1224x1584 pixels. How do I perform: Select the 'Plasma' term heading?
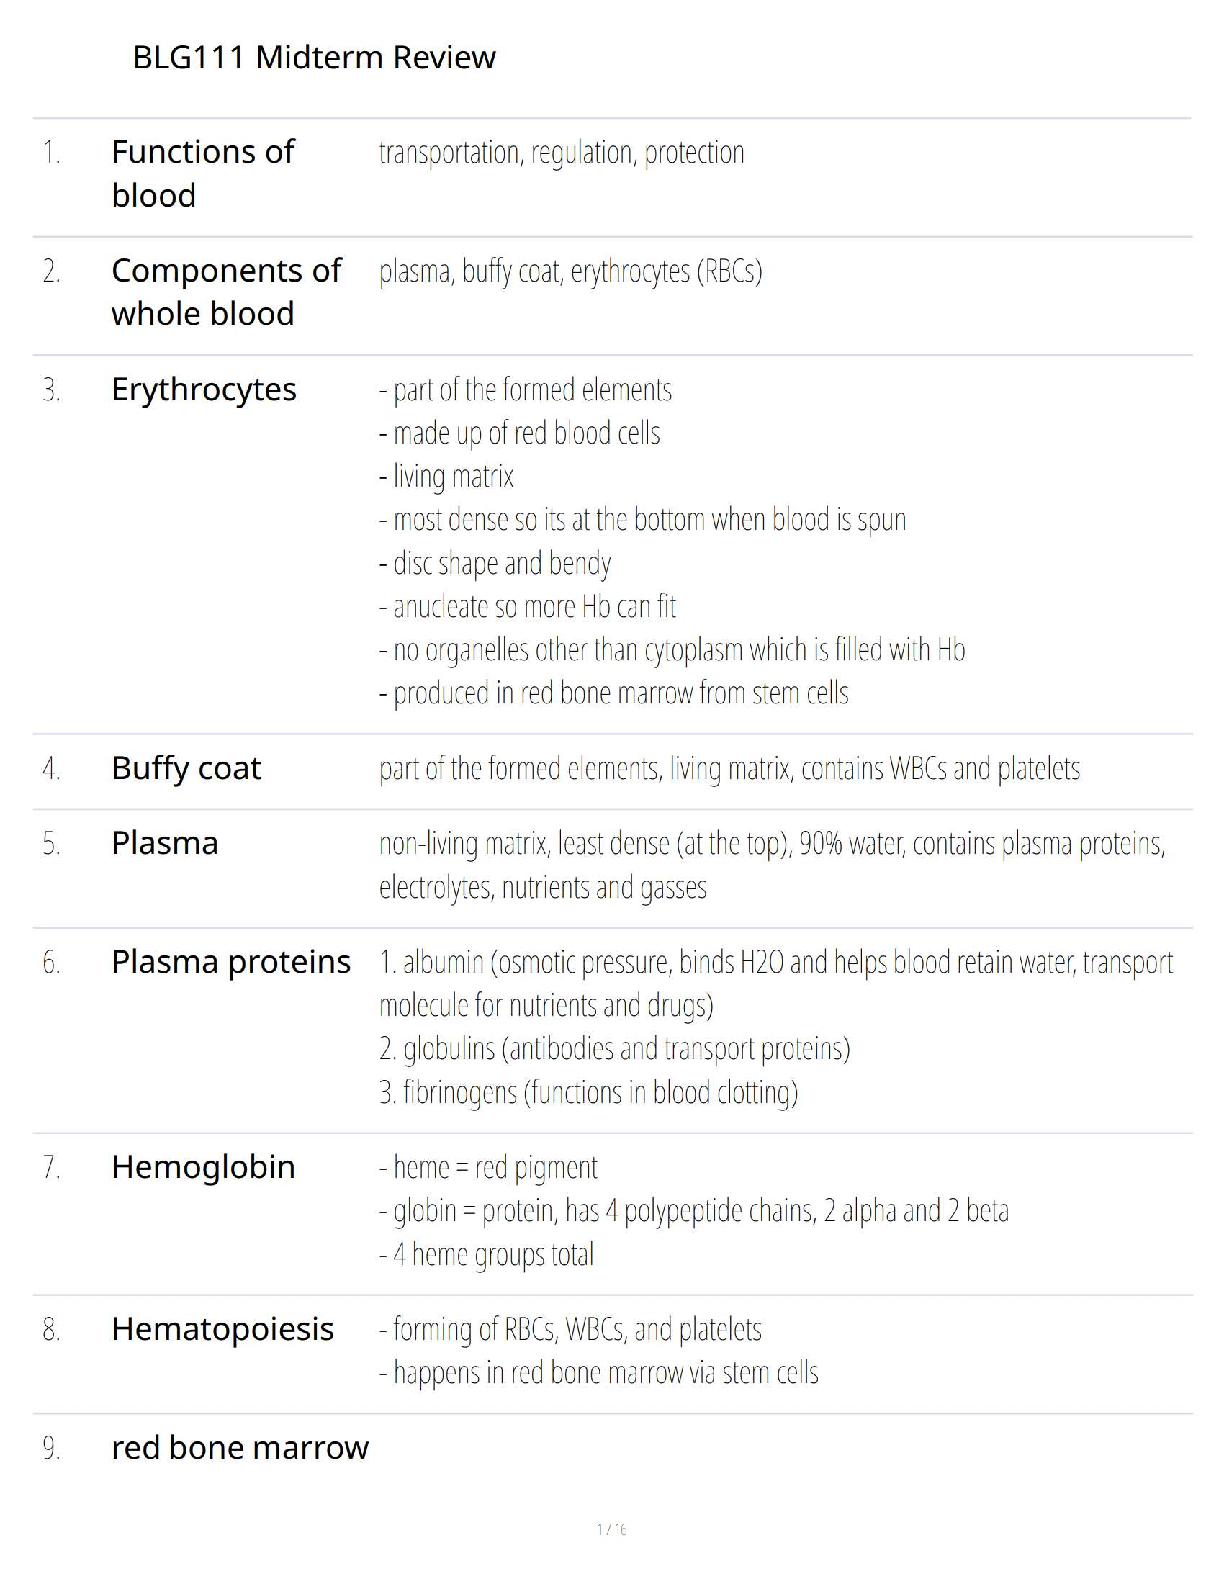point(165,843)
